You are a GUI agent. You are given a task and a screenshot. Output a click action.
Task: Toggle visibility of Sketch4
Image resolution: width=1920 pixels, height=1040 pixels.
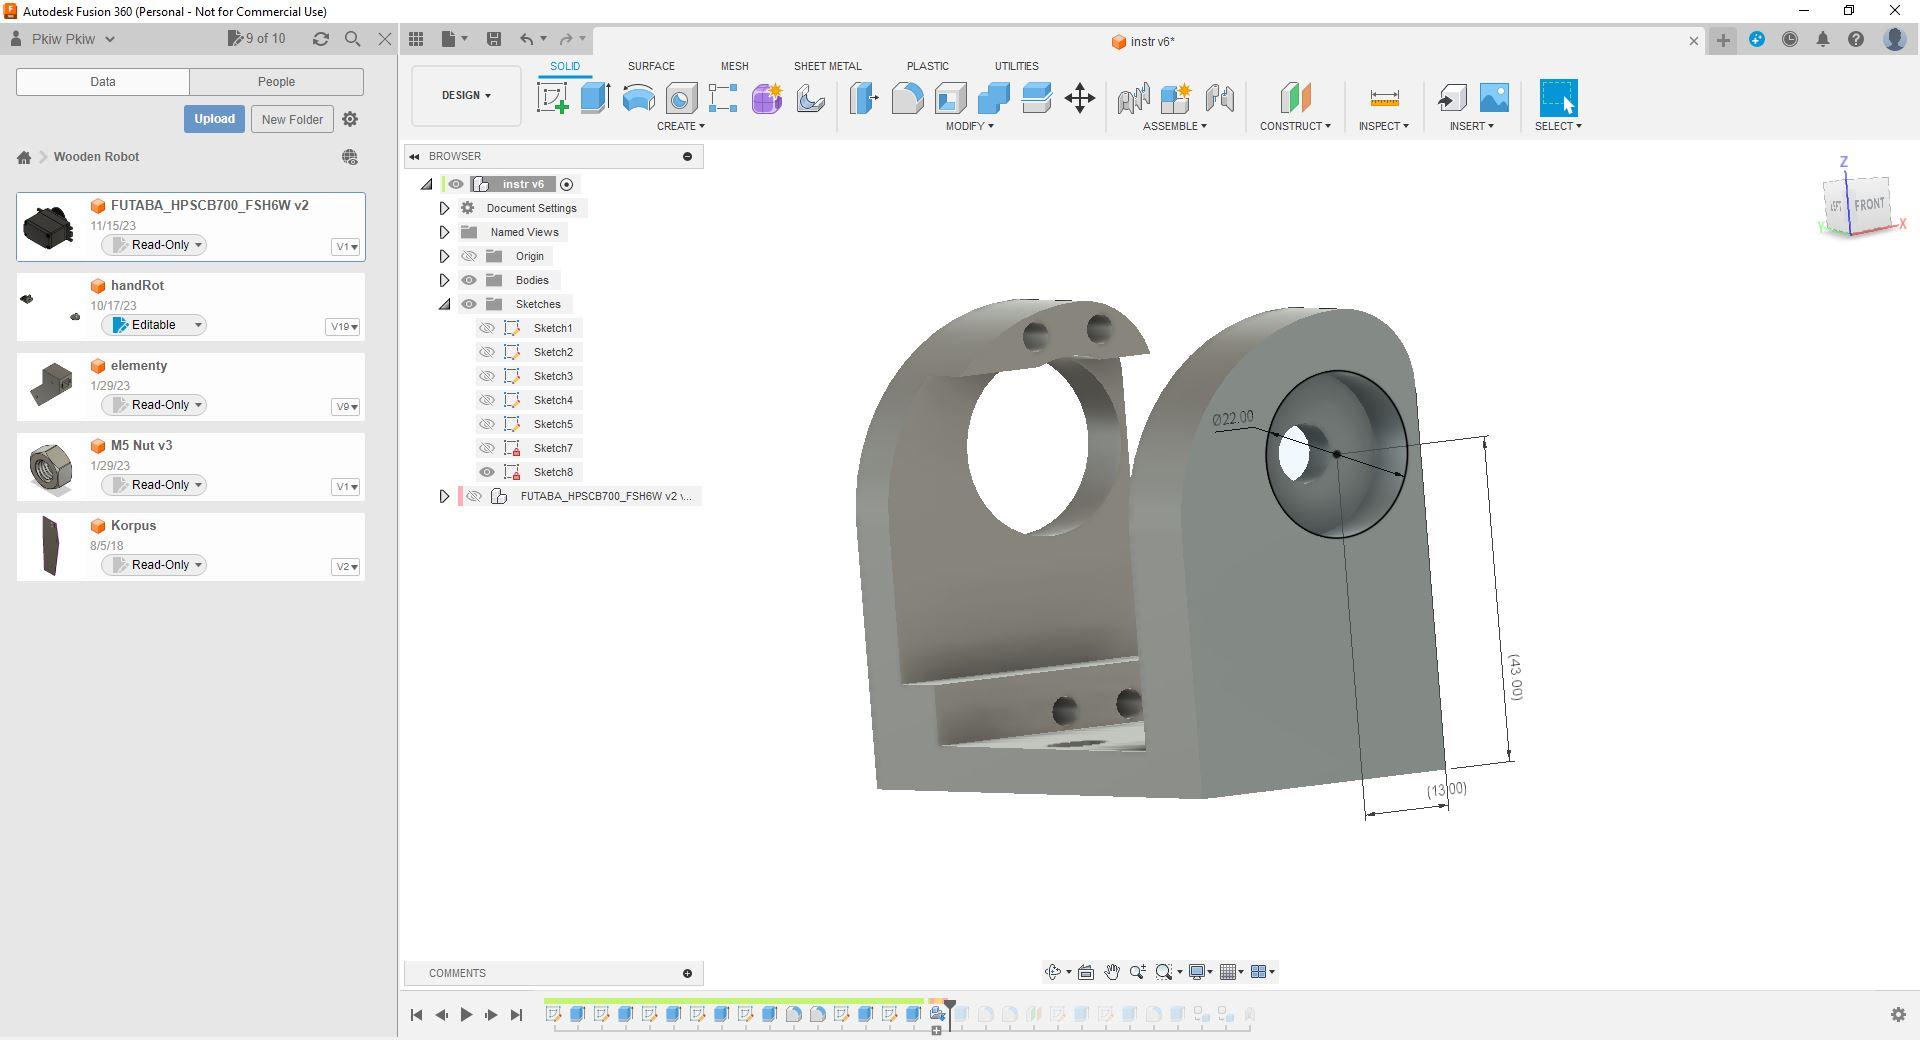[x=487, y=400]
